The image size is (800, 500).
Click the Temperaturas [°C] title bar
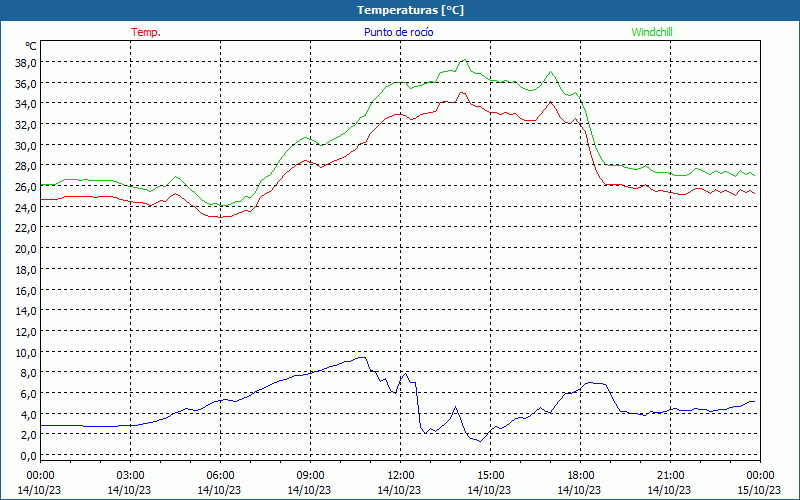click(400, 10)
